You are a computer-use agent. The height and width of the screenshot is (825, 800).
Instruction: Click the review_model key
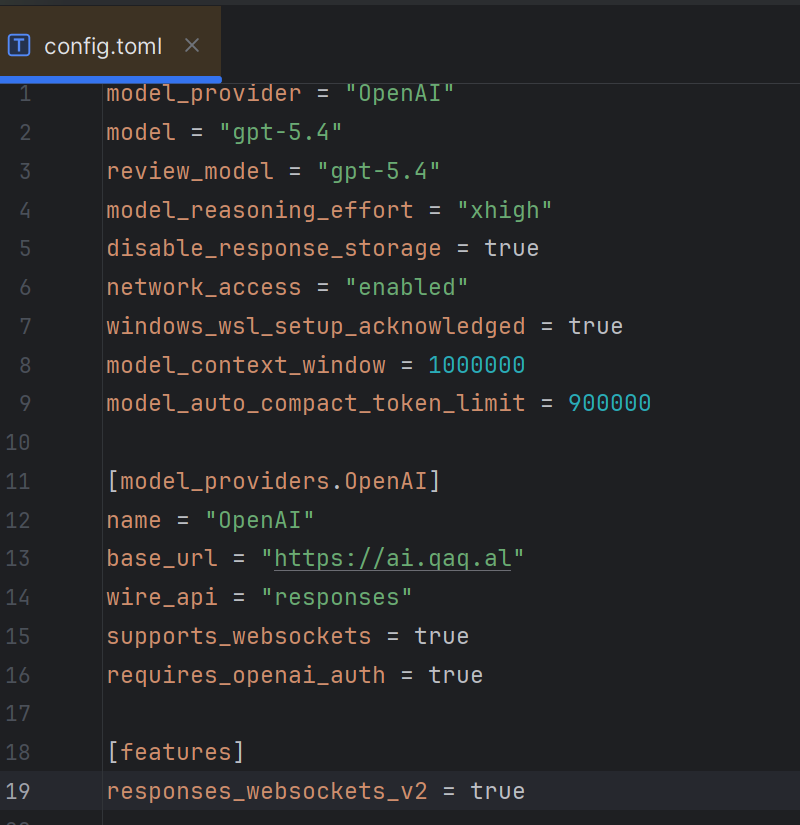coord(190,172)
